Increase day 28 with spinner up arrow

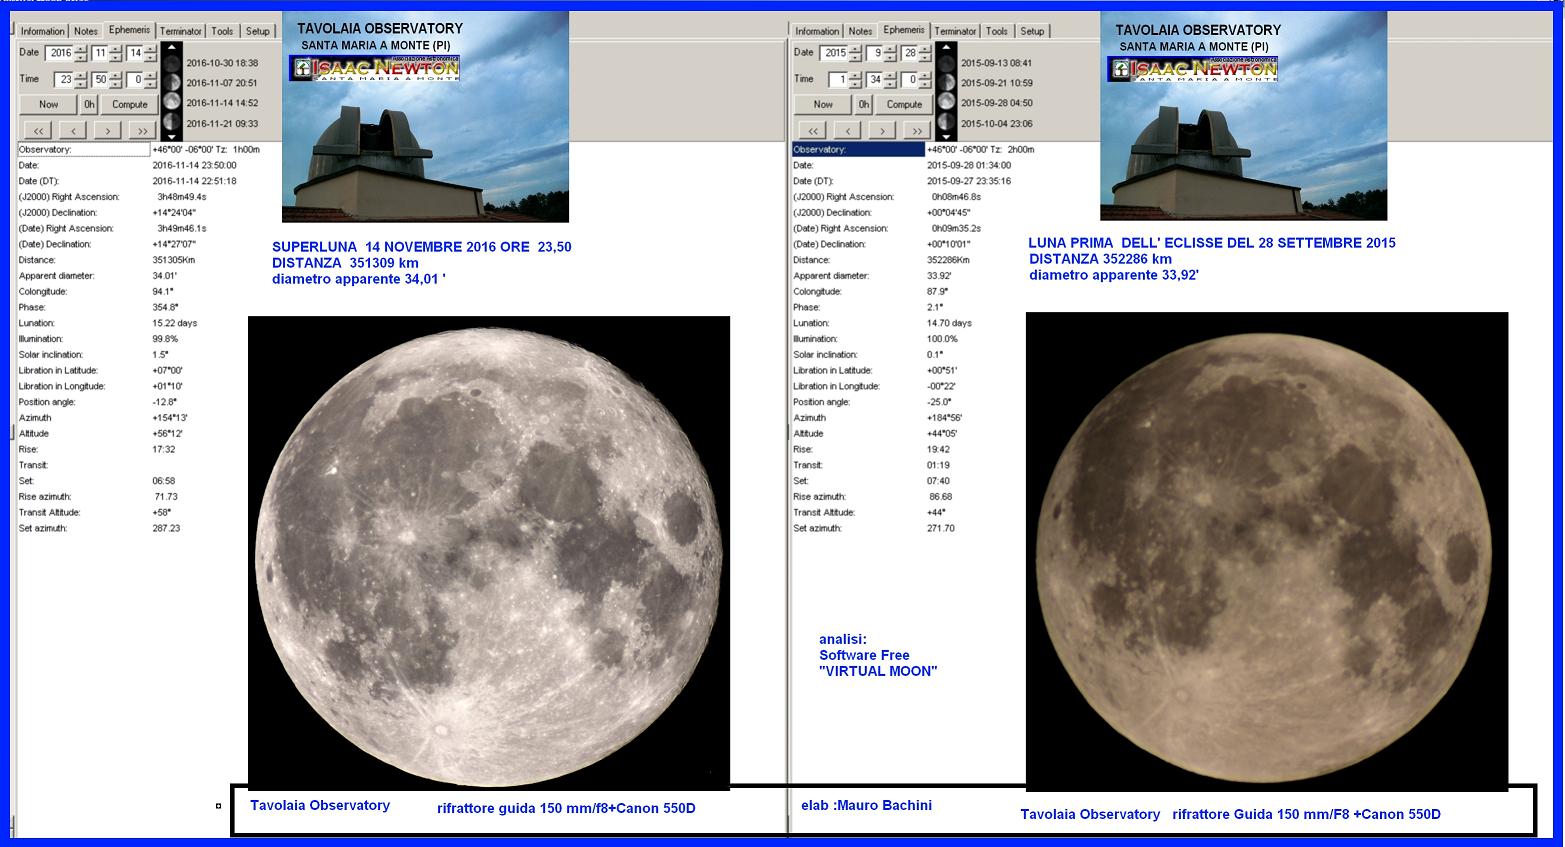click(925, 49)
